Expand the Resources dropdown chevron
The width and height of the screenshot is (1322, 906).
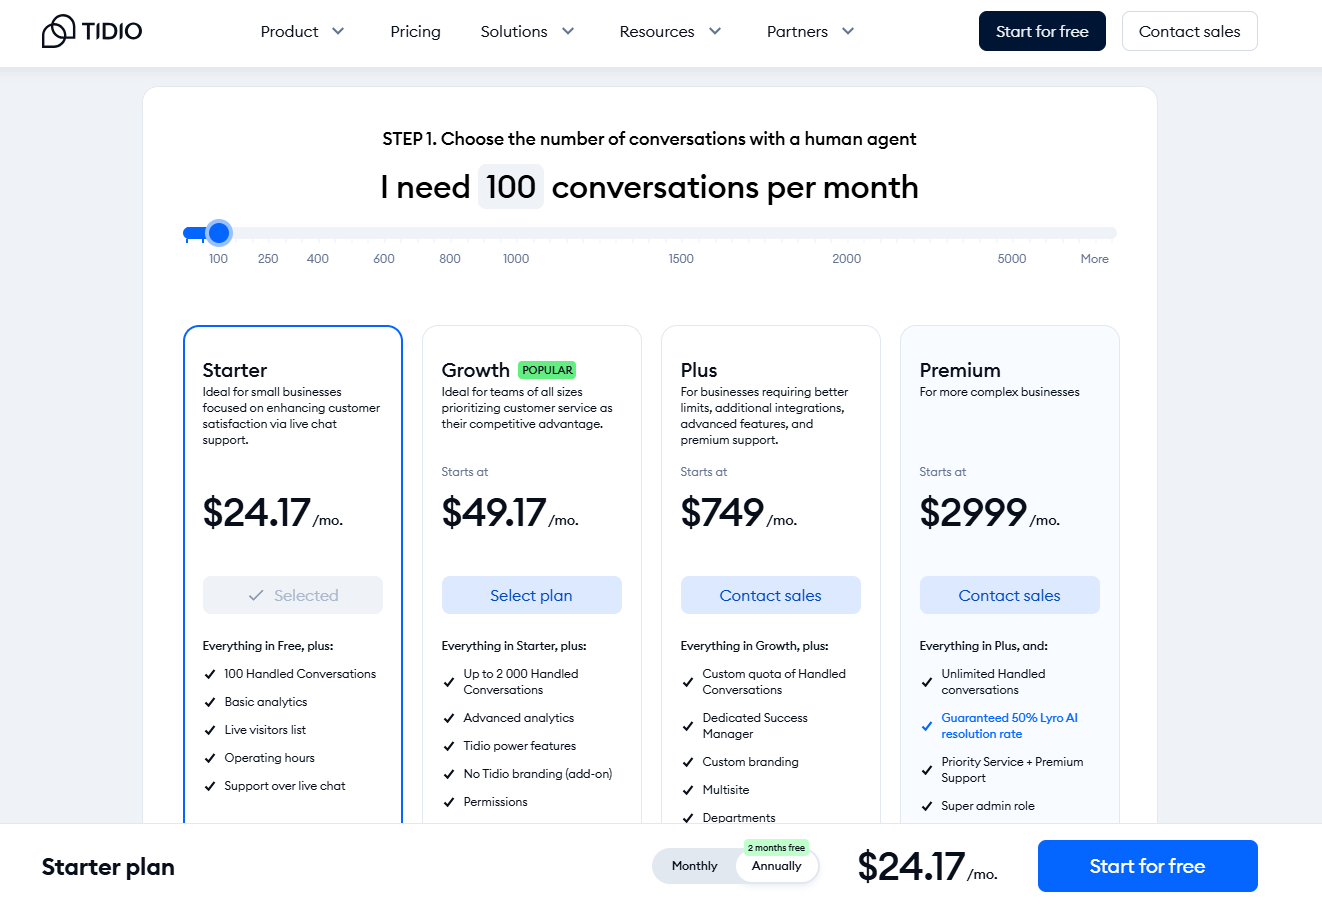tap(715, 31)
